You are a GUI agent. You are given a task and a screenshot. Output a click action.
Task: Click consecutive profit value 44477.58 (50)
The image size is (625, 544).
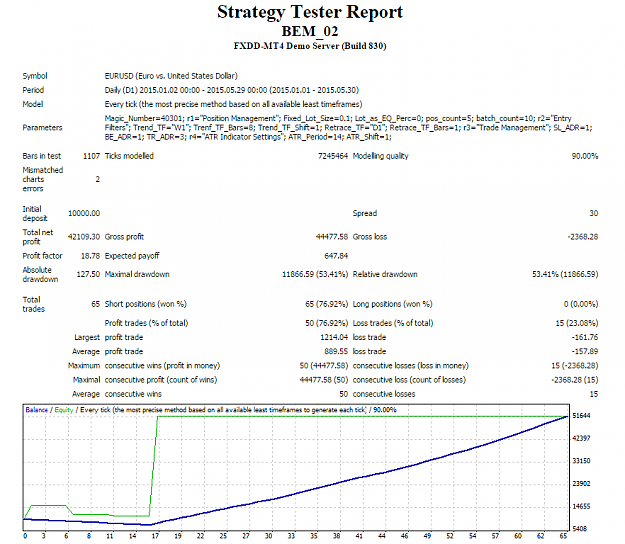tap(324, 380)
